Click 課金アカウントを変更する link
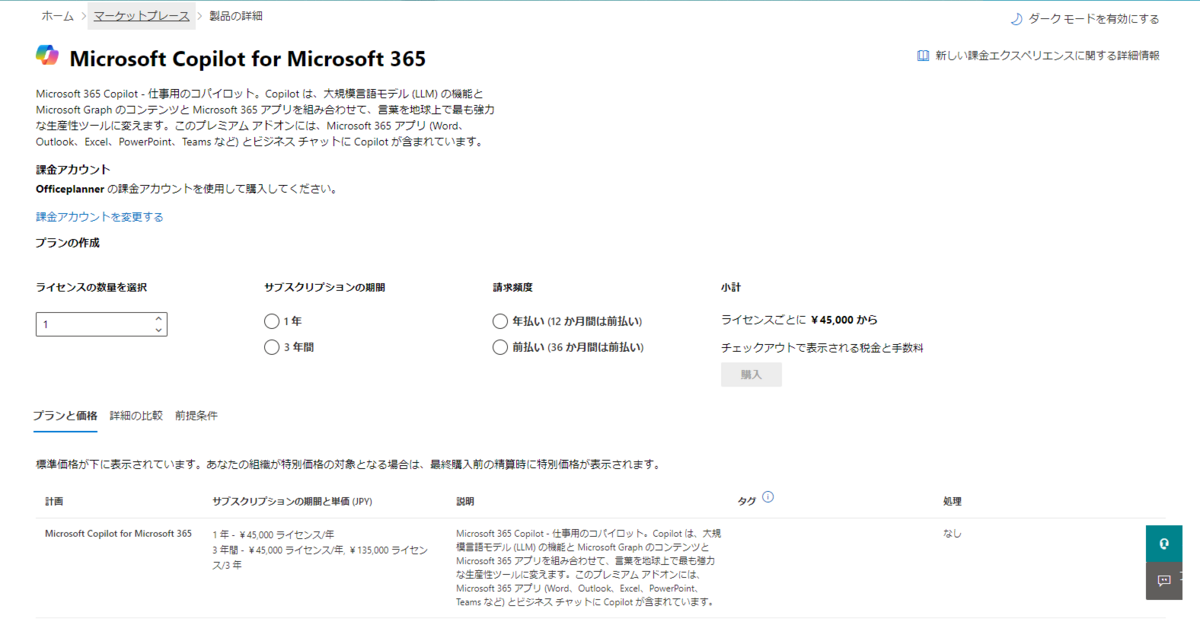1200x622 pixels. [x=99, y=217]
